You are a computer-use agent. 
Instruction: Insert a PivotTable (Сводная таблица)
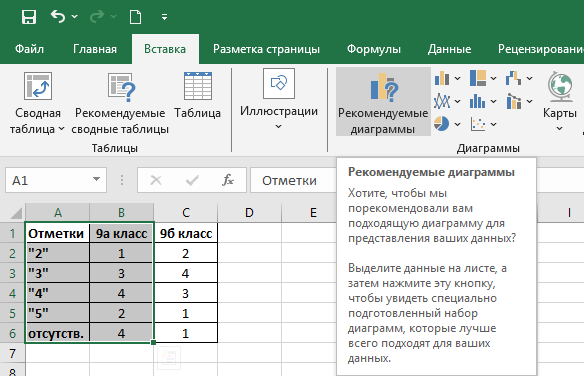coord(37,103)
